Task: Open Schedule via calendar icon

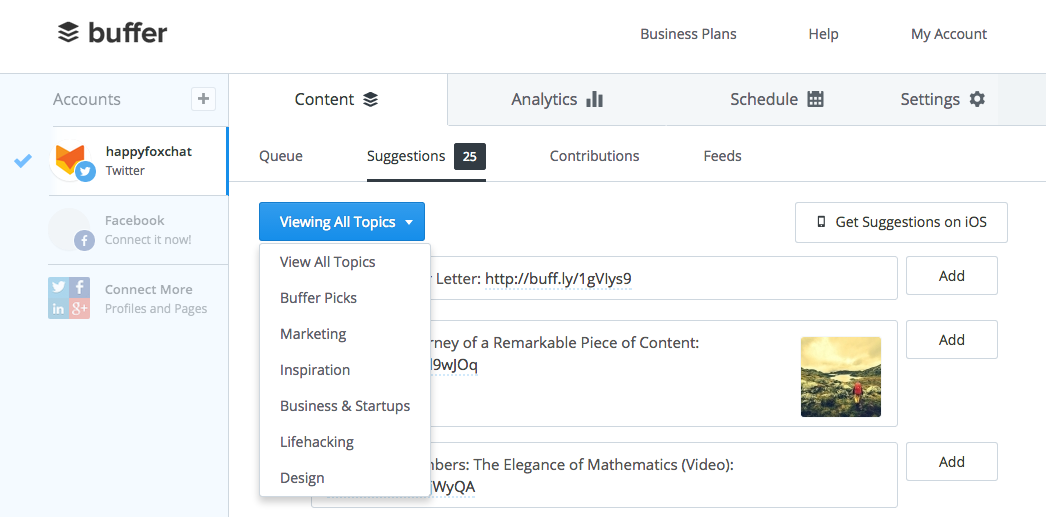Action: 815,99
